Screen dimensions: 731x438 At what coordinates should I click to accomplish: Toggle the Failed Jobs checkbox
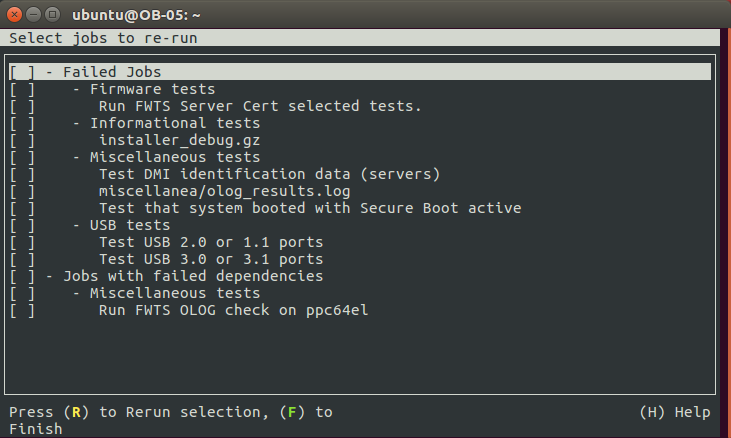click(x=22, y=72)
